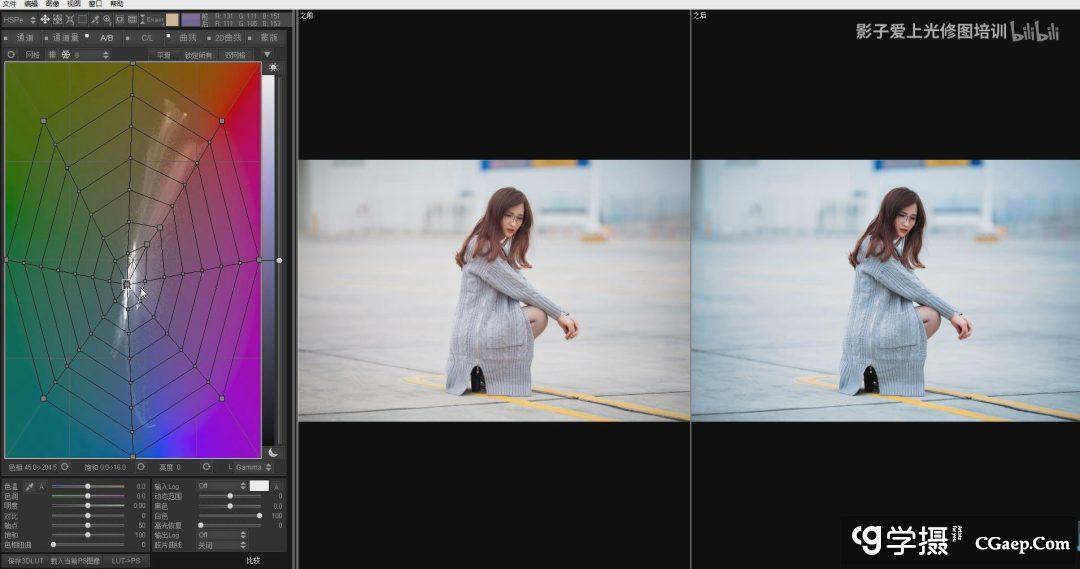Click the LUT->PS button
Image resolution: width=1080 pixels, height=569 pixels.
(x=125, y=561)
